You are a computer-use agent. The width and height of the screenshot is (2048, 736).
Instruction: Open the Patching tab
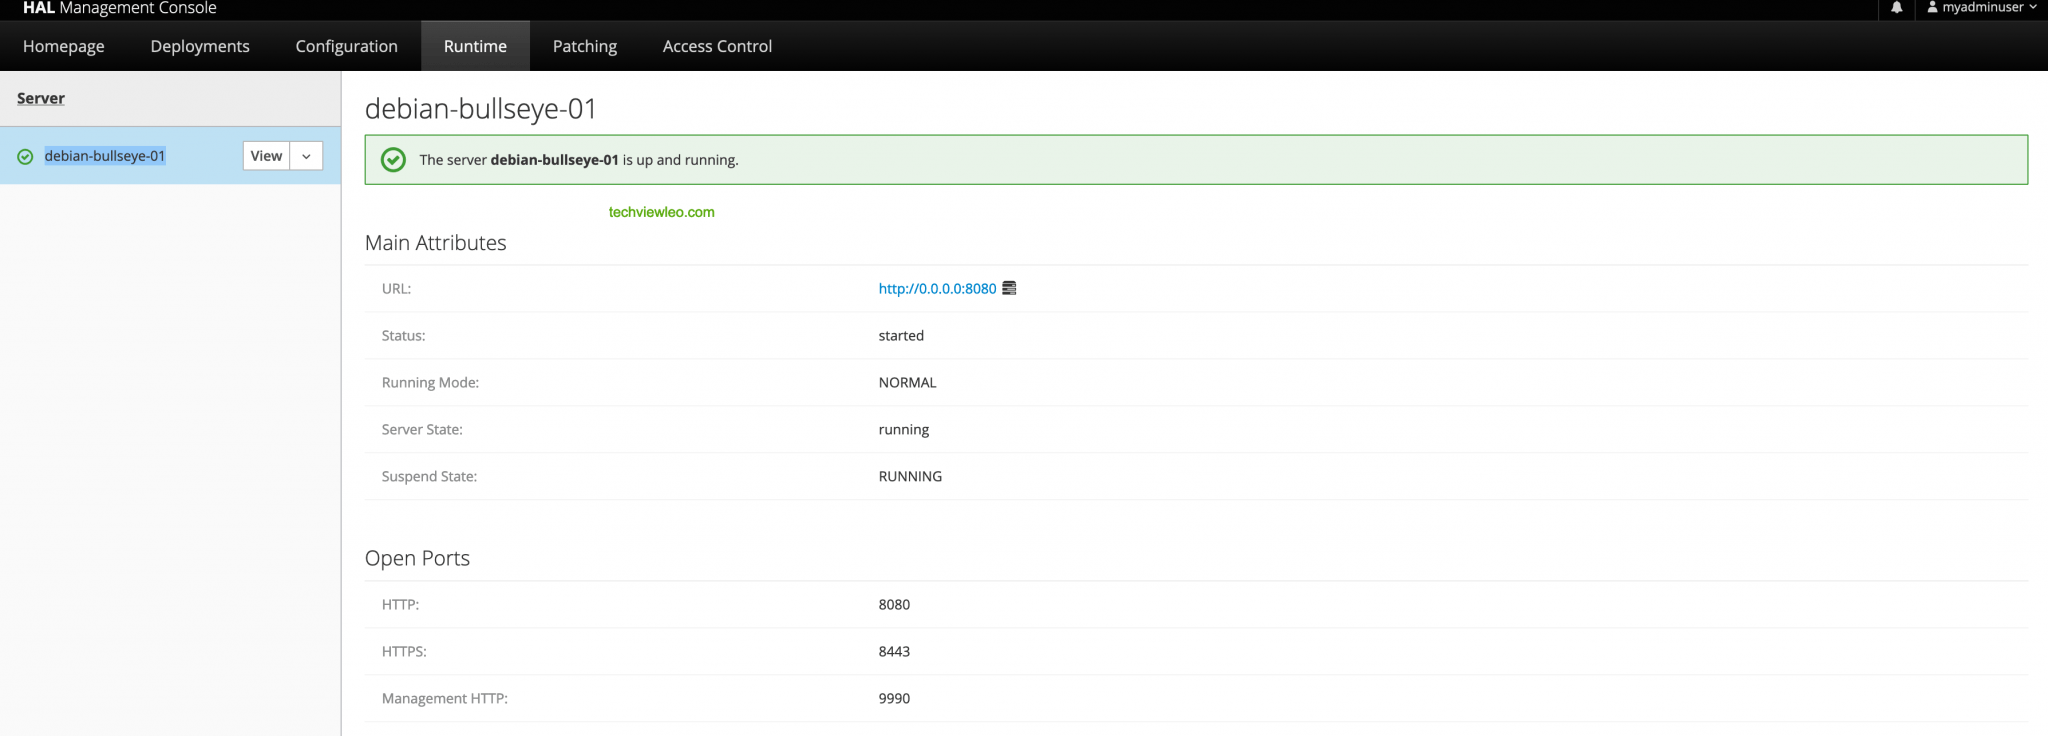585,46
